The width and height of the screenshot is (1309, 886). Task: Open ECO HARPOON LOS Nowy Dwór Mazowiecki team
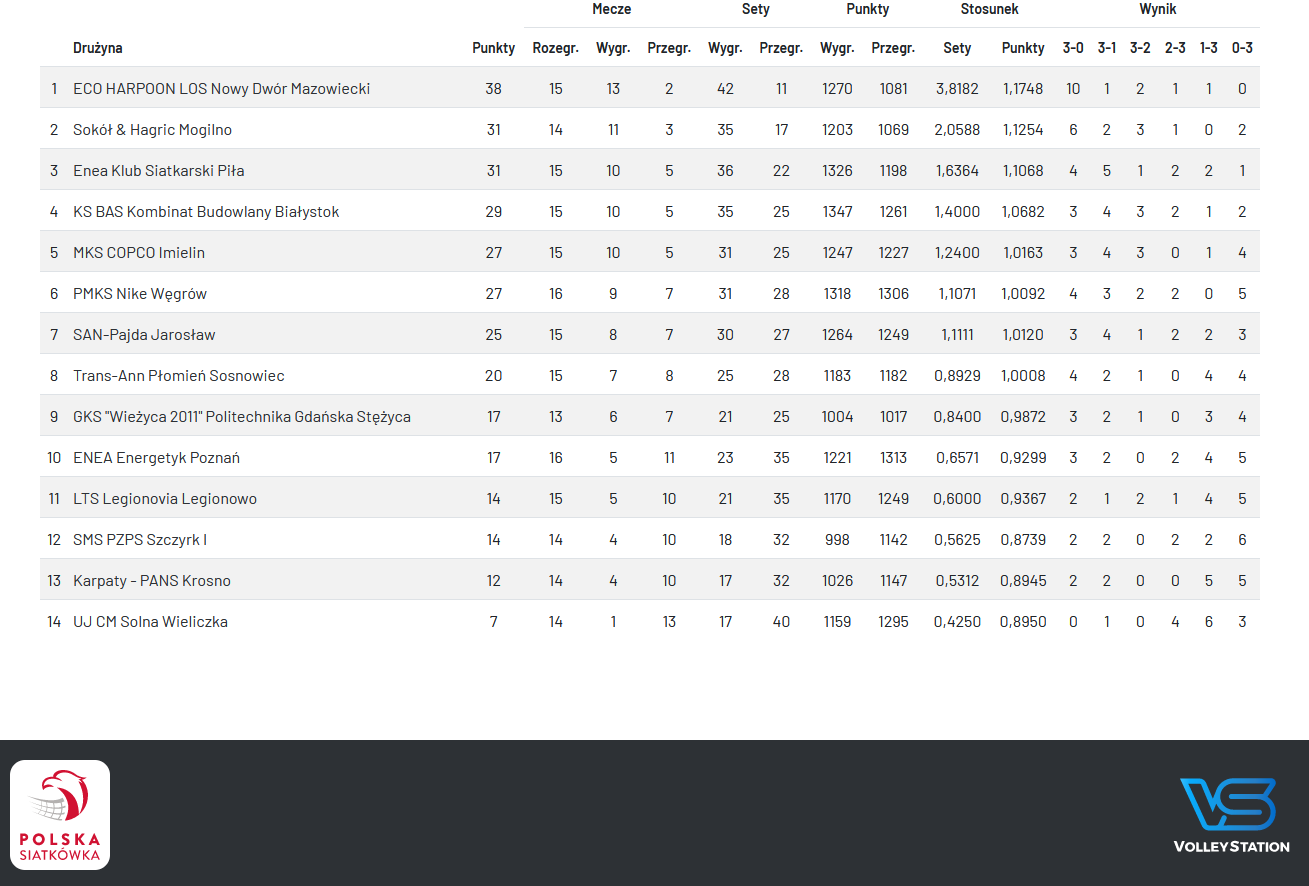[x=221, y=89]
